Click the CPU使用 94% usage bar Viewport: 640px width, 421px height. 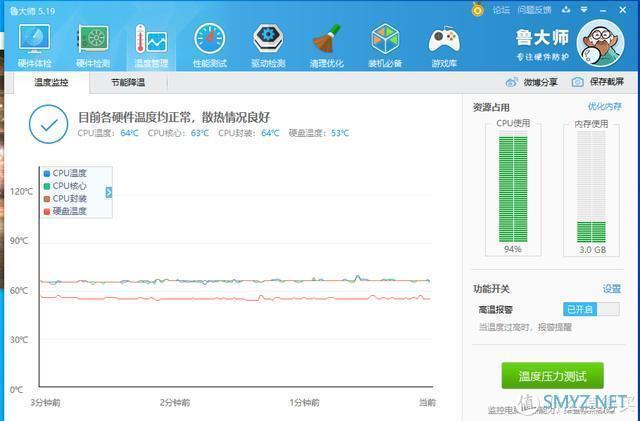coord(513,189)
